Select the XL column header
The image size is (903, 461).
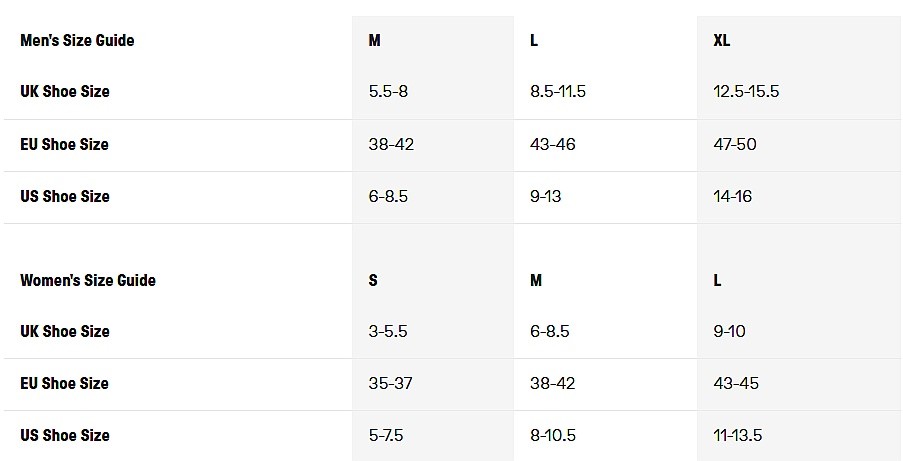[722, 41]
